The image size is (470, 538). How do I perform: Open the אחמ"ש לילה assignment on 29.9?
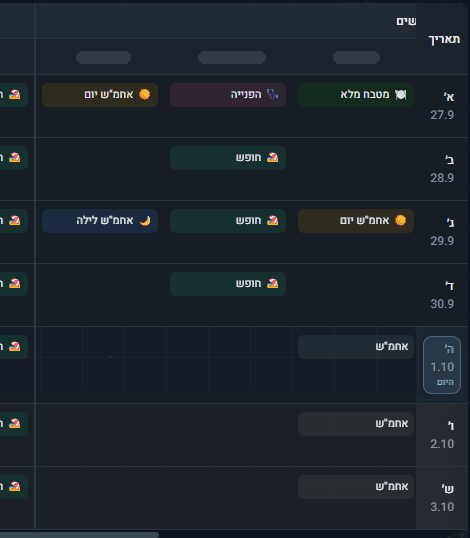(x=100, y=221)
